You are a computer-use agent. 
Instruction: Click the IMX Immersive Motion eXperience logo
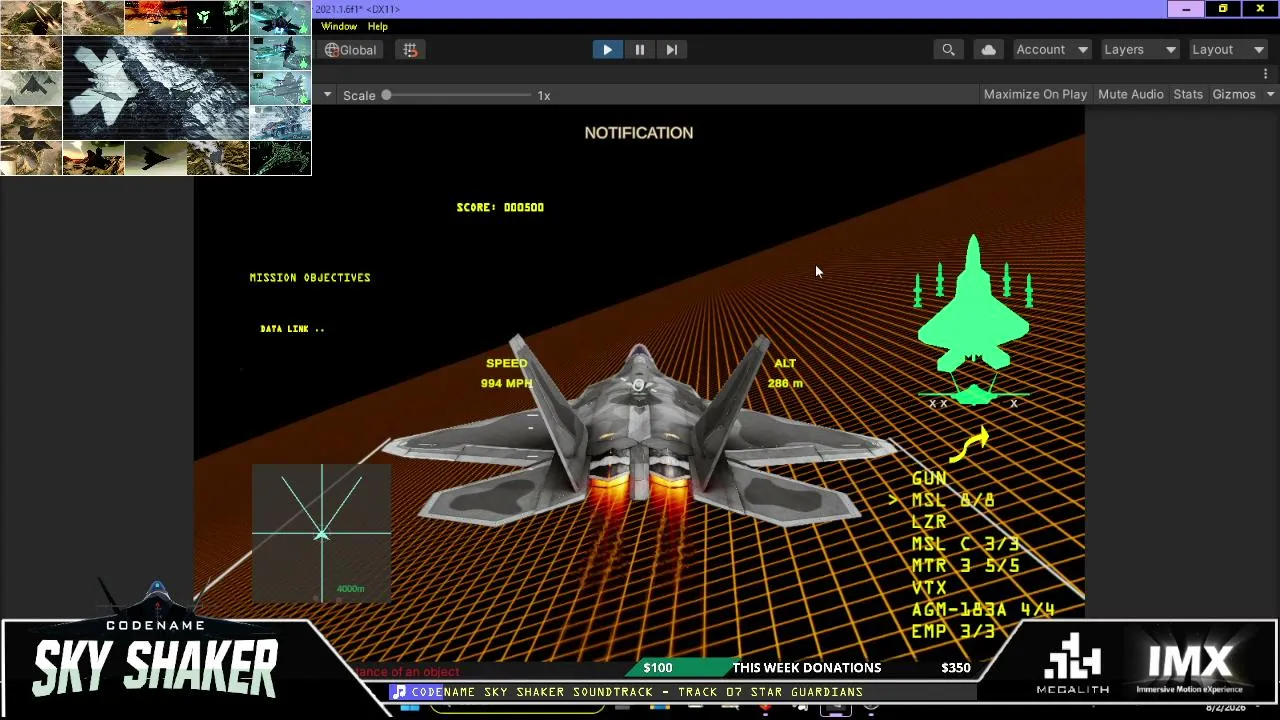[x=1190, y=667]
